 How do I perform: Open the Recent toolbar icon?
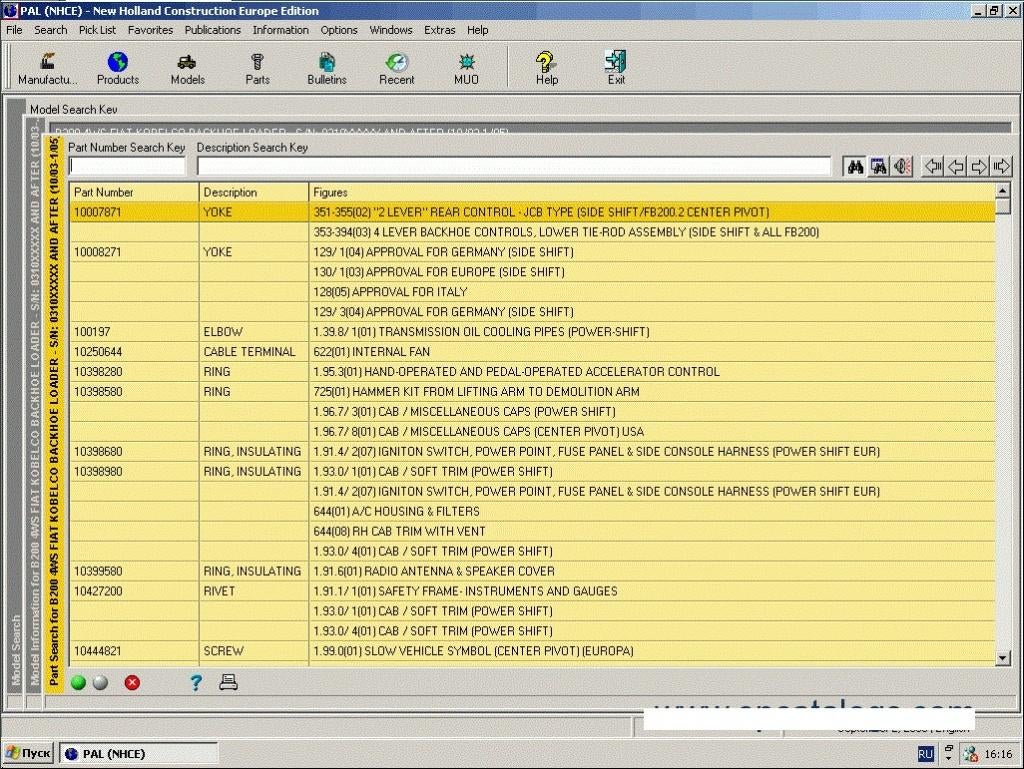pos(396,69)
